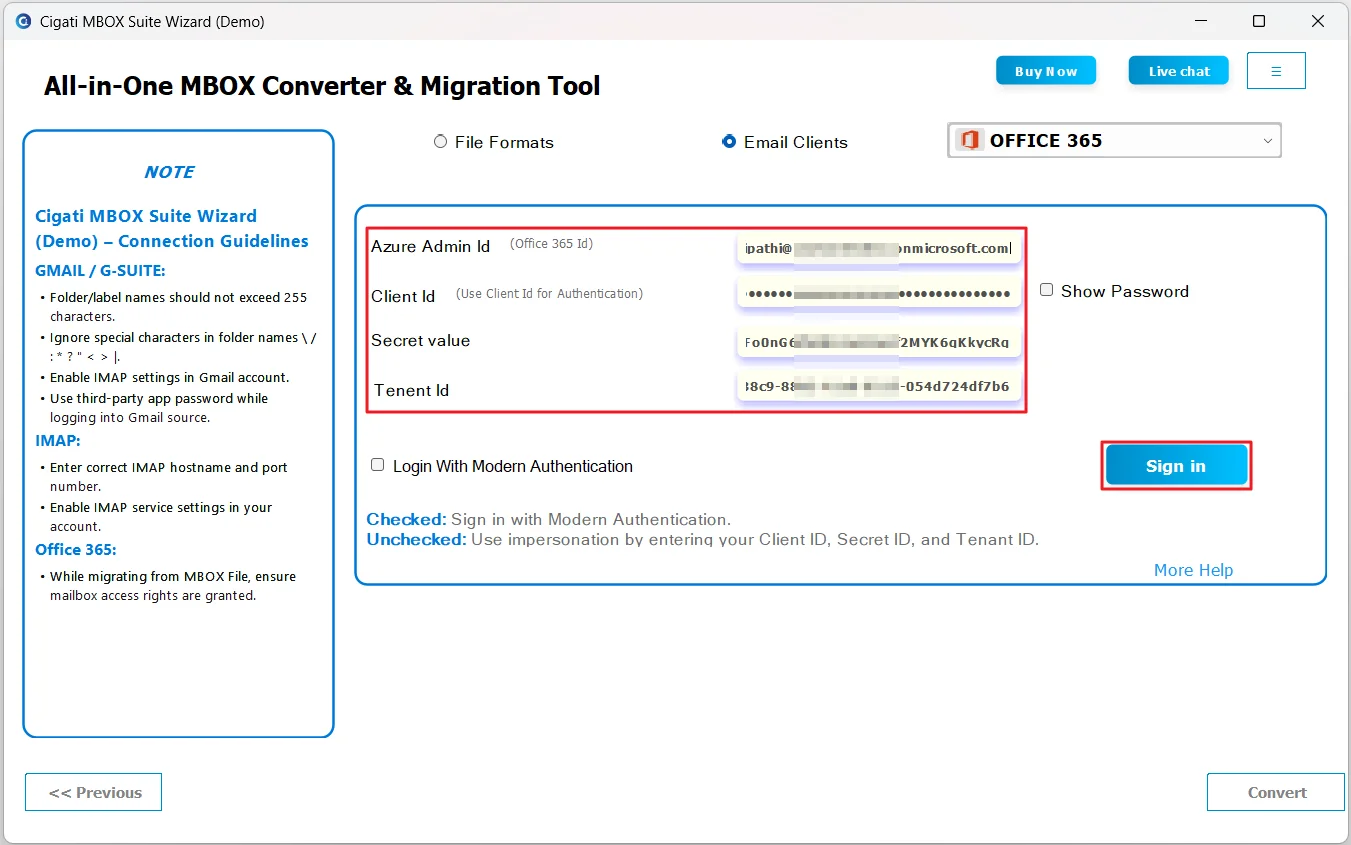Check Login With Modern Authentication
Screen dimensions: 1351x845
click(x=377, y=465)
